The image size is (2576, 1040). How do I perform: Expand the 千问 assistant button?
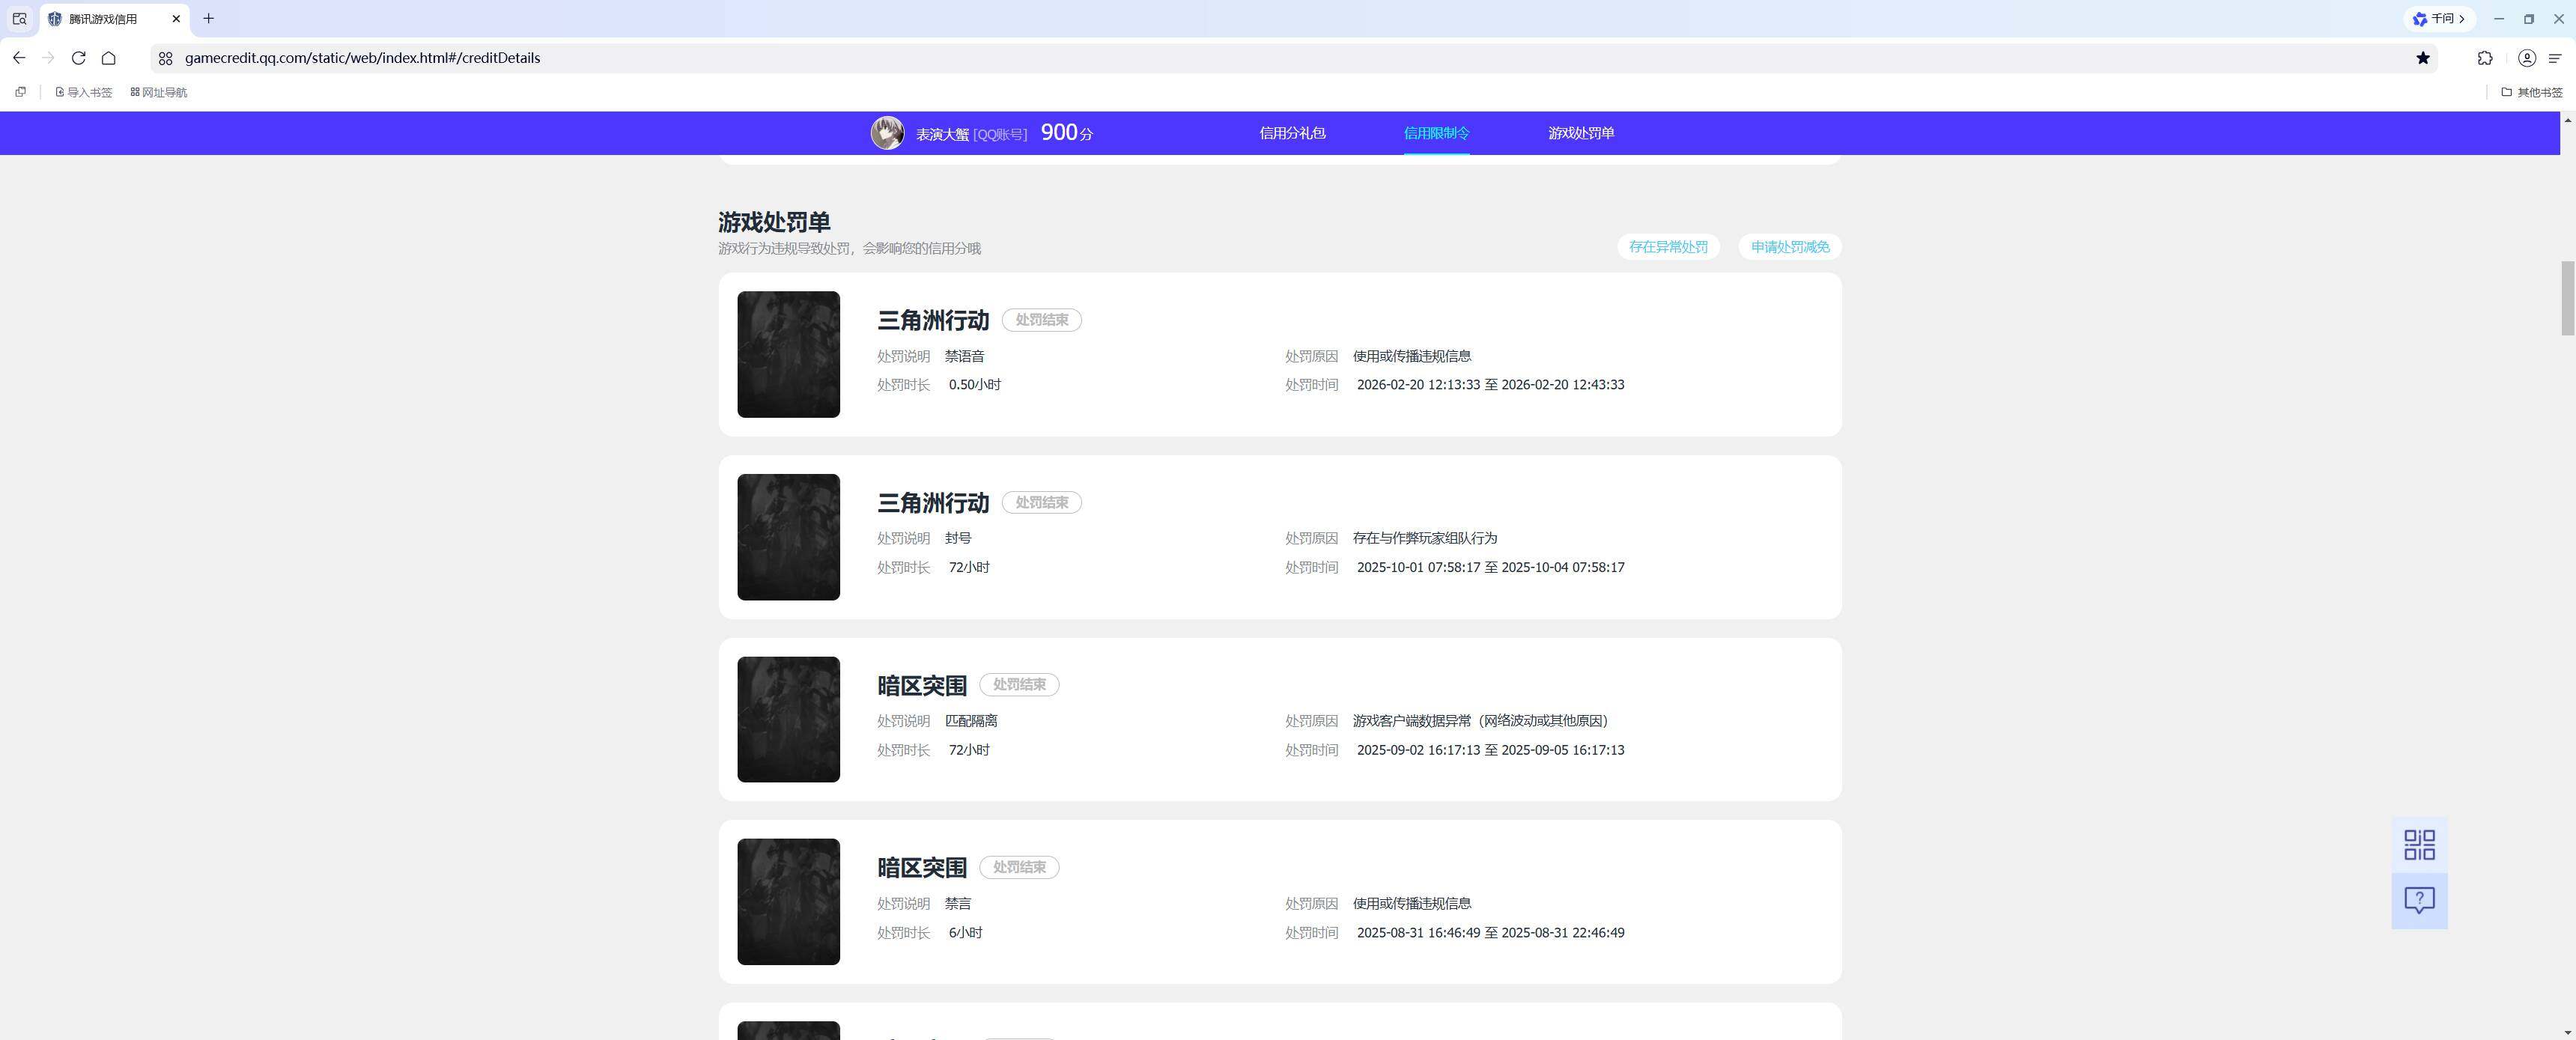(2440, 19)
